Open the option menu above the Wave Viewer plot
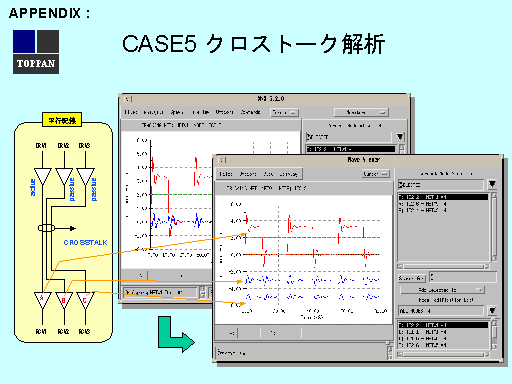Screen dimensions: 512x384 376,174
